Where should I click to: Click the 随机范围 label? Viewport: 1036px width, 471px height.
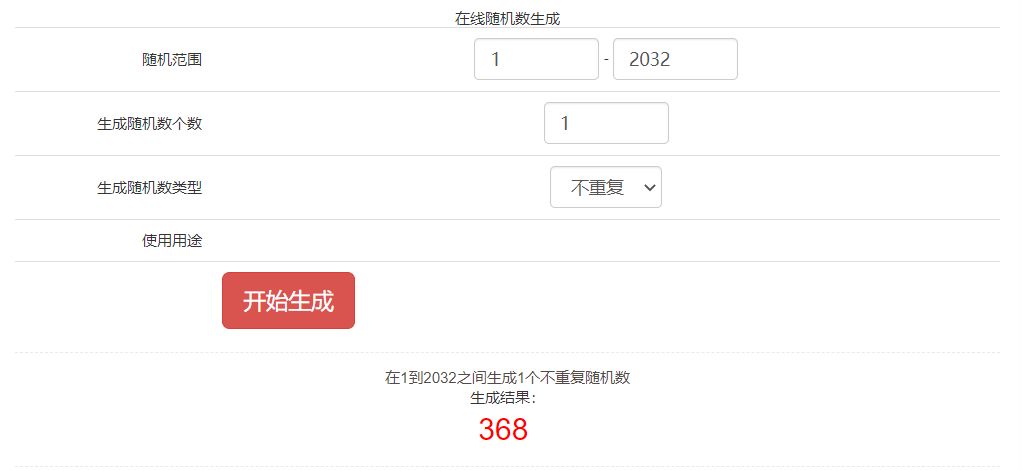[172, 59]
